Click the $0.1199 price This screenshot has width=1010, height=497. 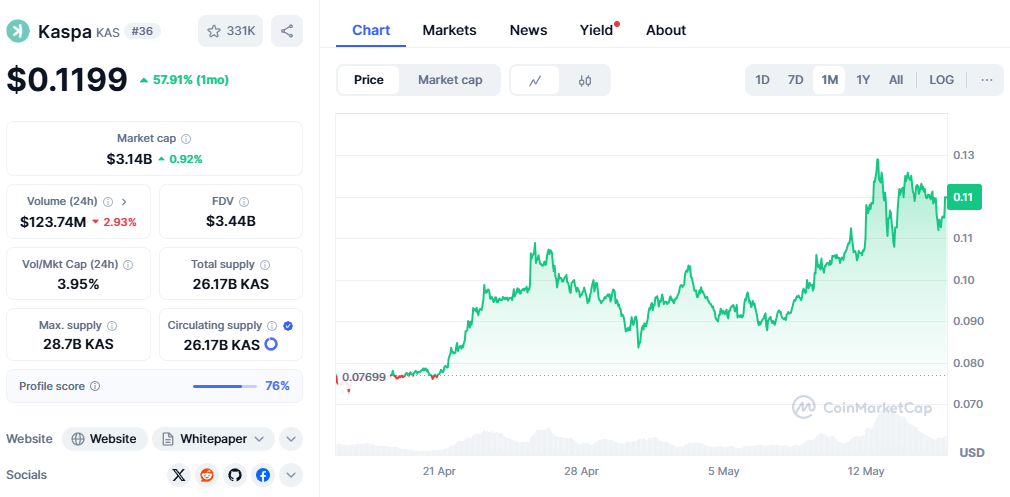(x=67, y=80)
